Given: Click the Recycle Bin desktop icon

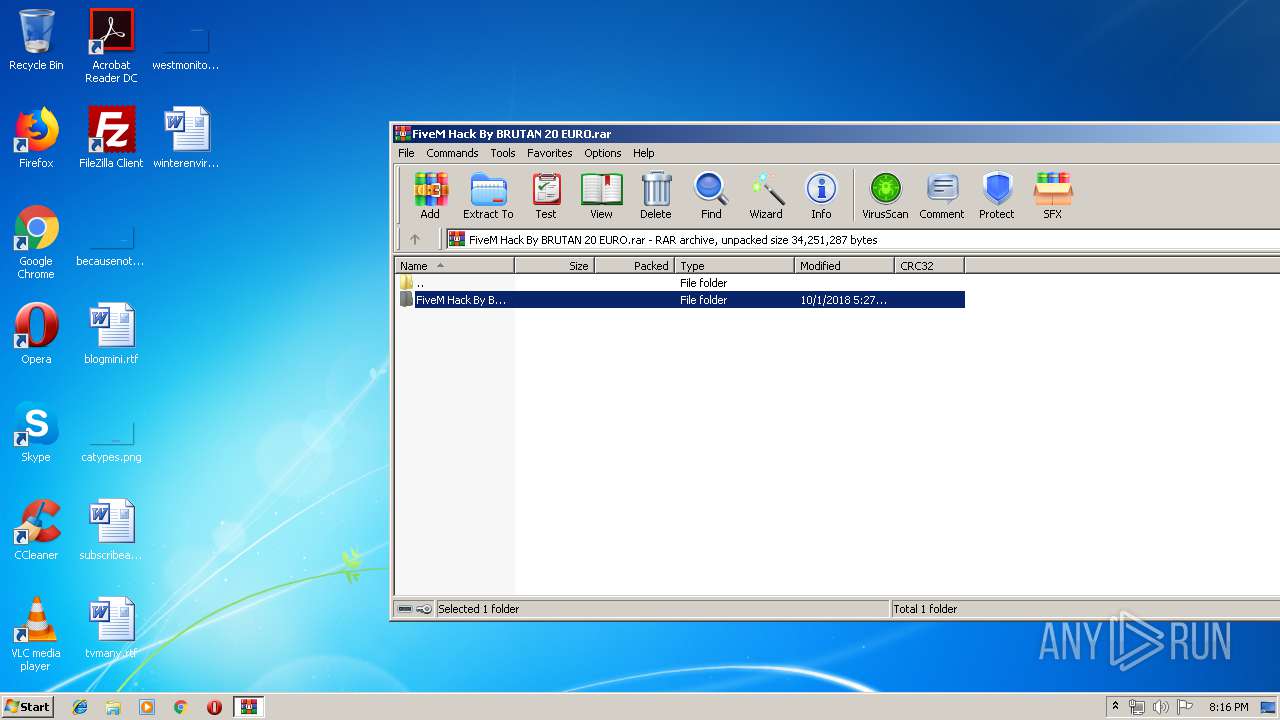Looking at the screenshot, I should tap(36, 40).
